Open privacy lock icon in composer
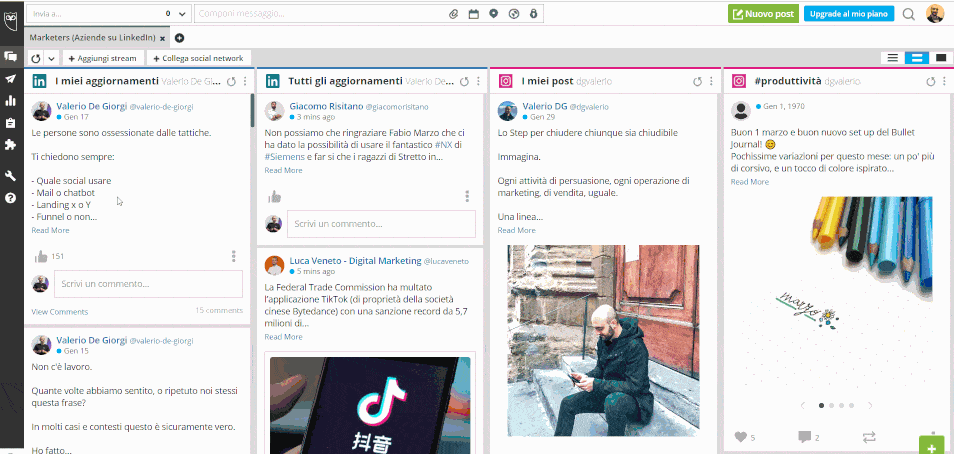Screen dimensions: 954x454 534,14
